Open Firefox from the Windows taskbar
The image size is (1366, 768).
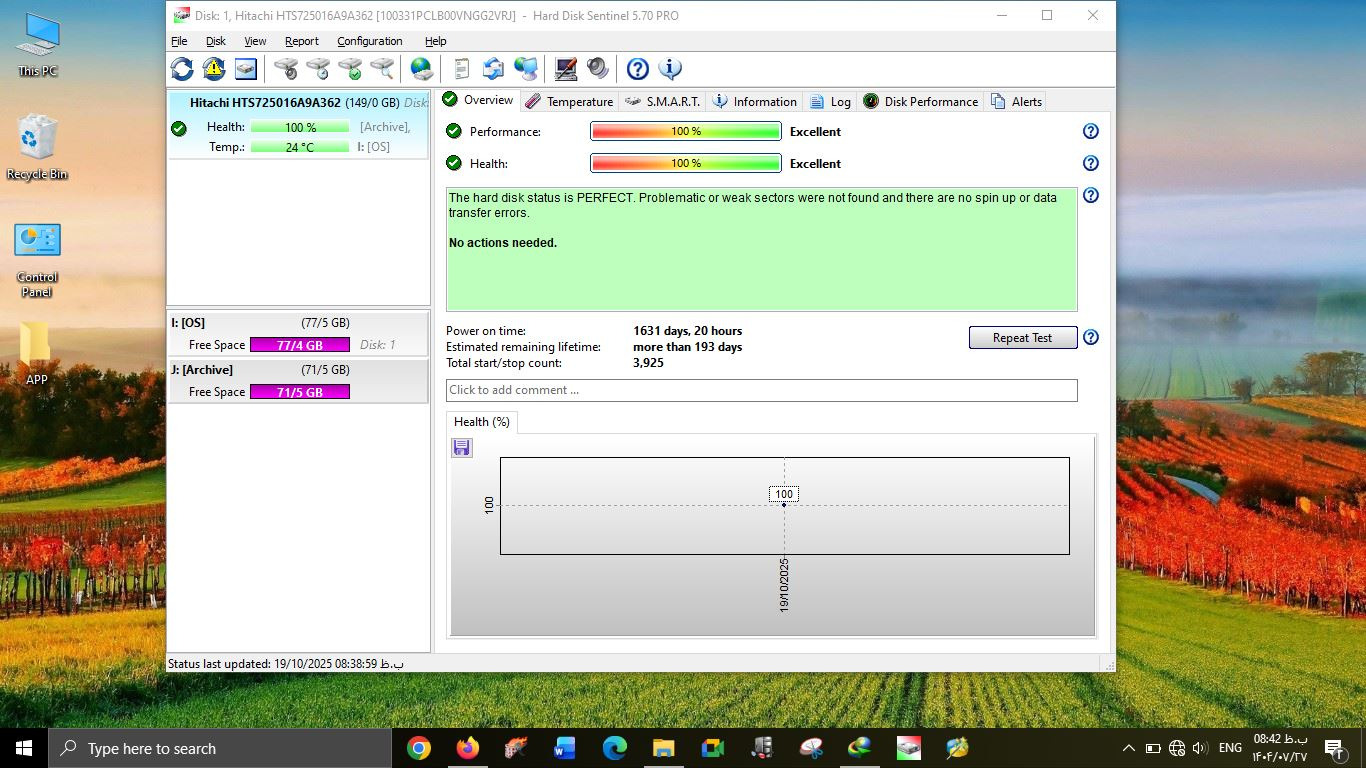(x=467, y=748)
